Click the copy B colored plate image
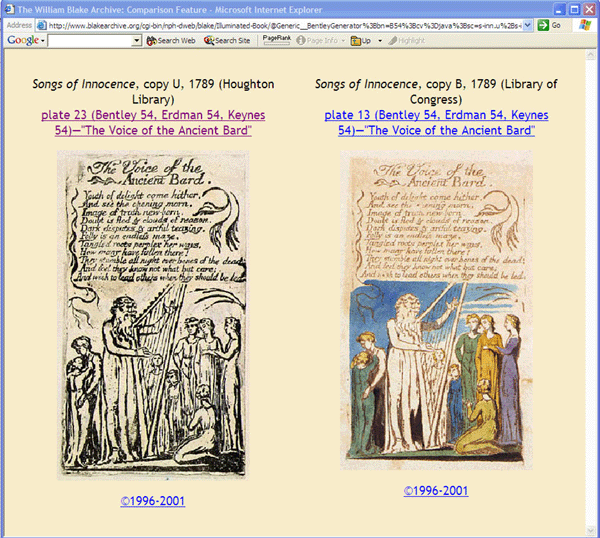The image size is (600, 538). point(436,310)
